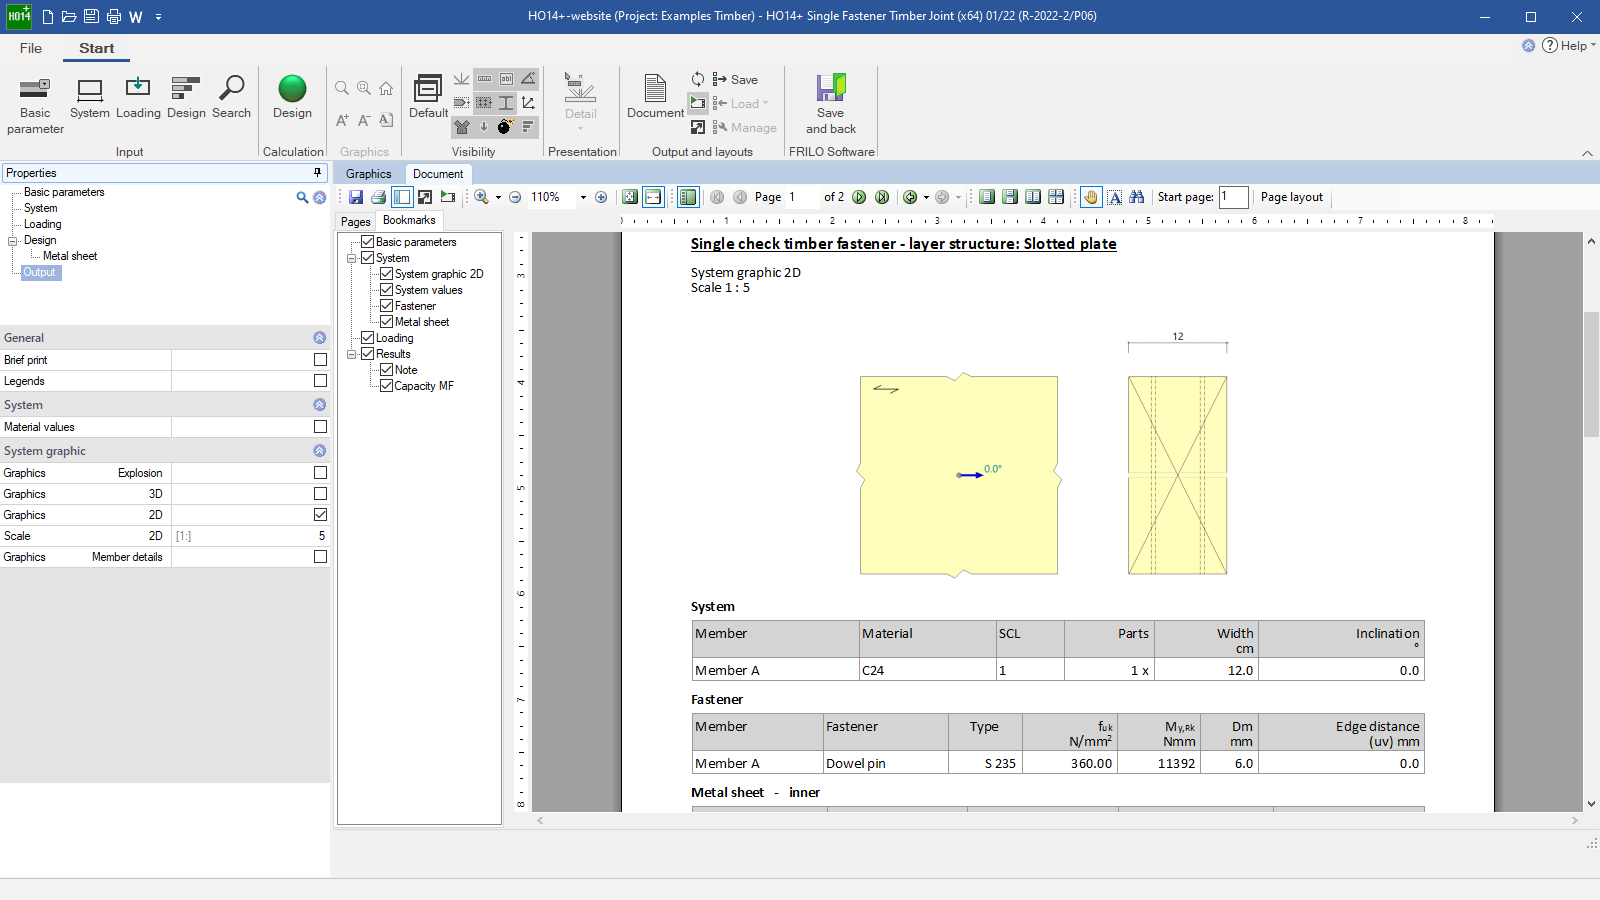Collapse the System graphic section chevron
1600x900 pixels.
click(319, 451)
